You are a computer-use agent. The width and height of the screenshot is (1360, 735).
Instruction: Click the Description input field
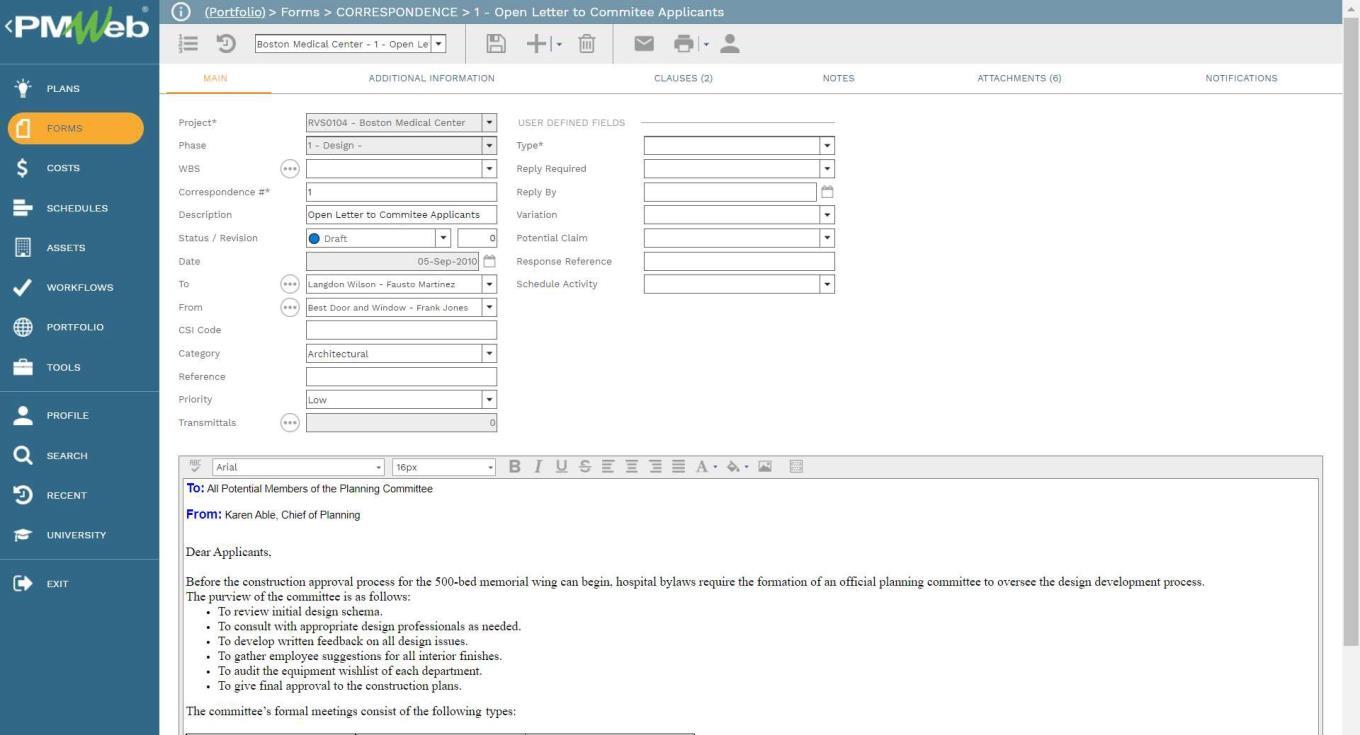click(x=401, y=215)
